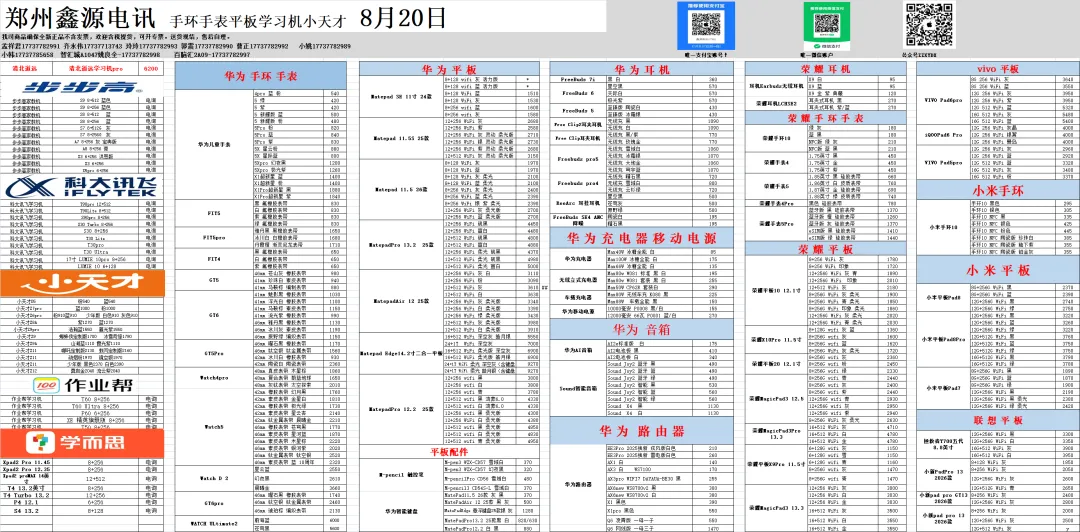Click the 荣耀手表5 category cell
Viewport: 1080px width, 532px height.
click(777, 186)
